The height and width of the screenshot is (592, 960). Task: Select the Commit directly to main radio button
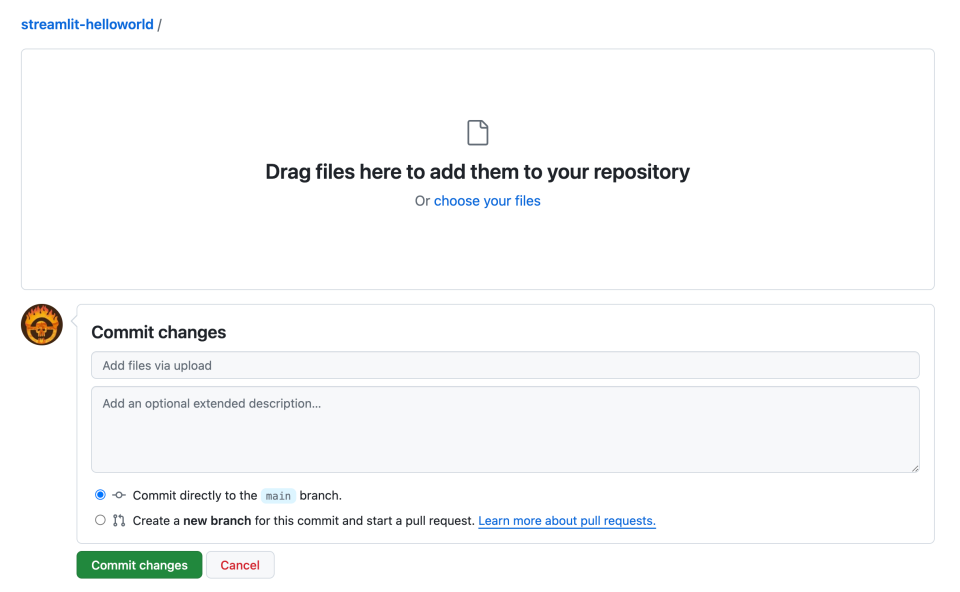(100, 495)
